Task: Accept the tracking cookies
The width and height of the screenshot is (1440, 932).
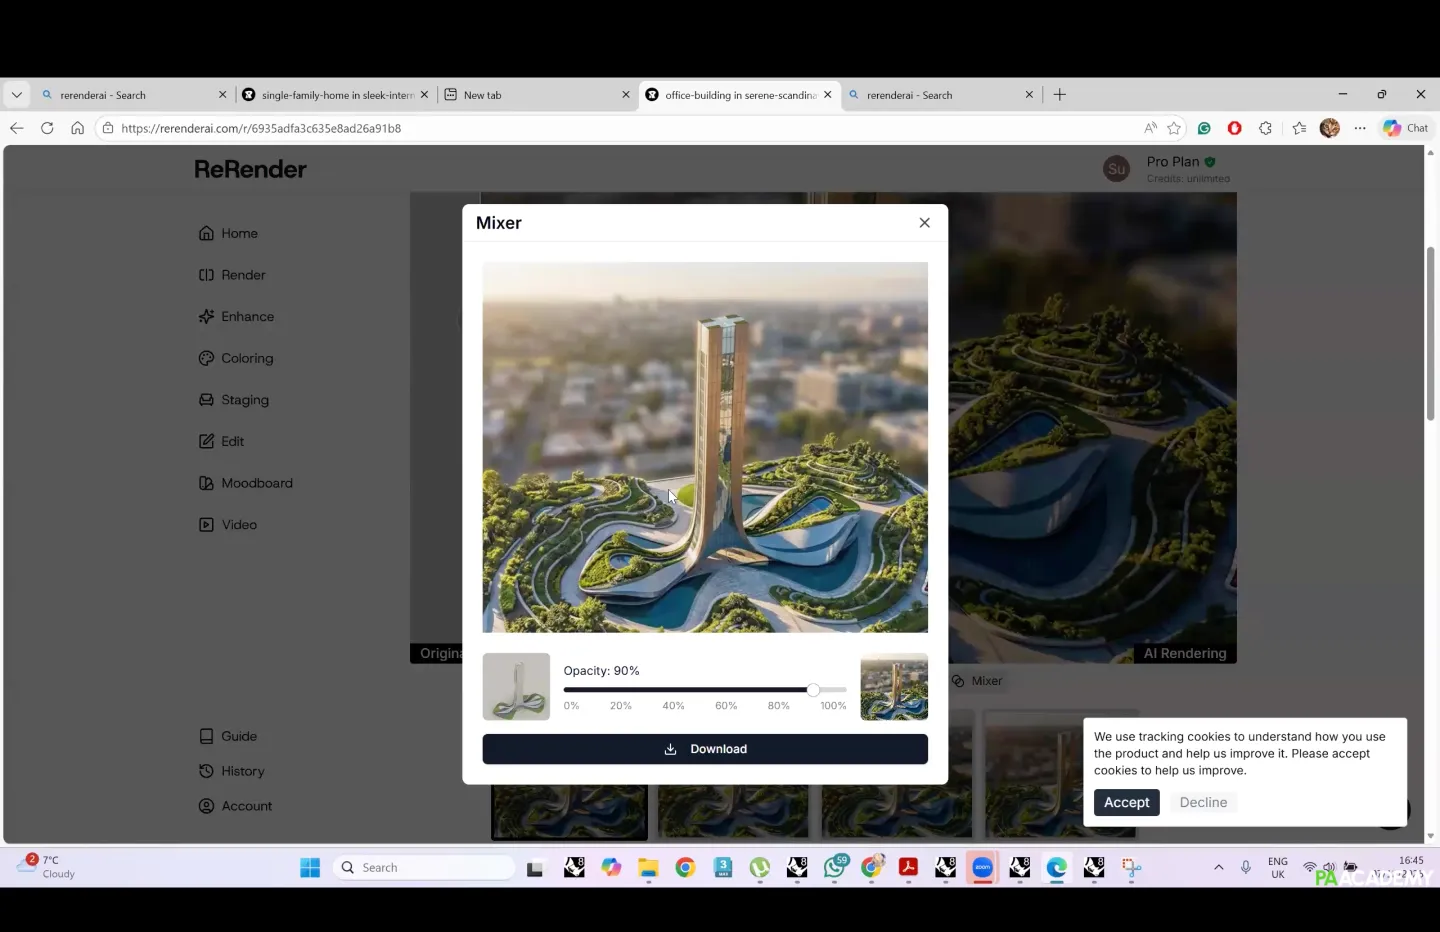Action: coord(1126,803)
